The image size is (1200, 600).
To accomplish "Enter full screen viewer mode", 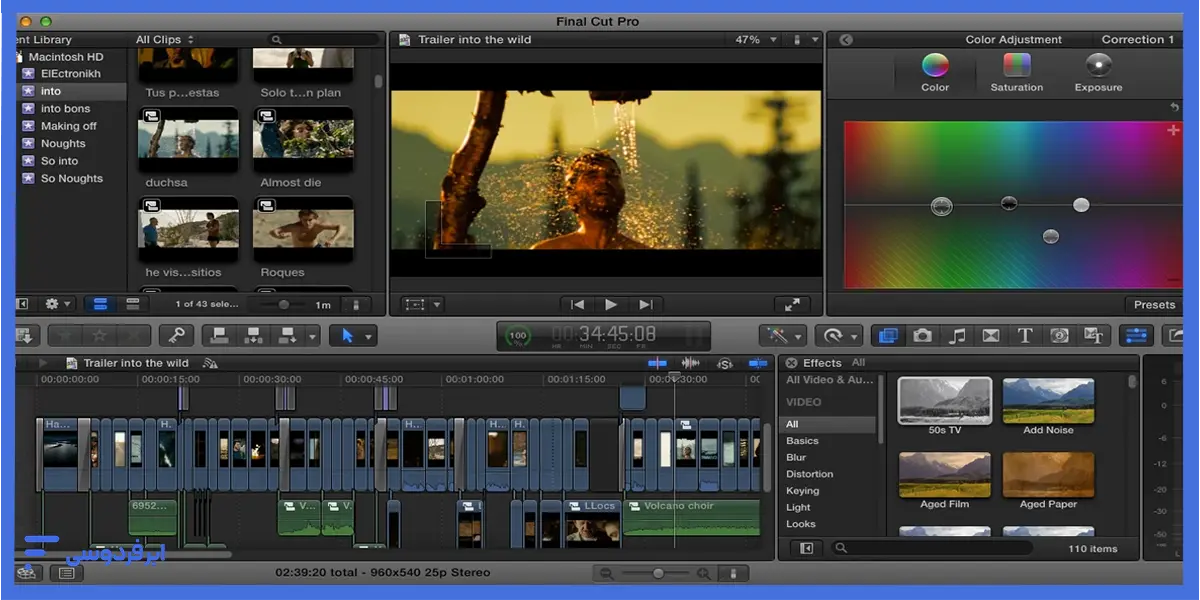I will [x=792, y=304].
